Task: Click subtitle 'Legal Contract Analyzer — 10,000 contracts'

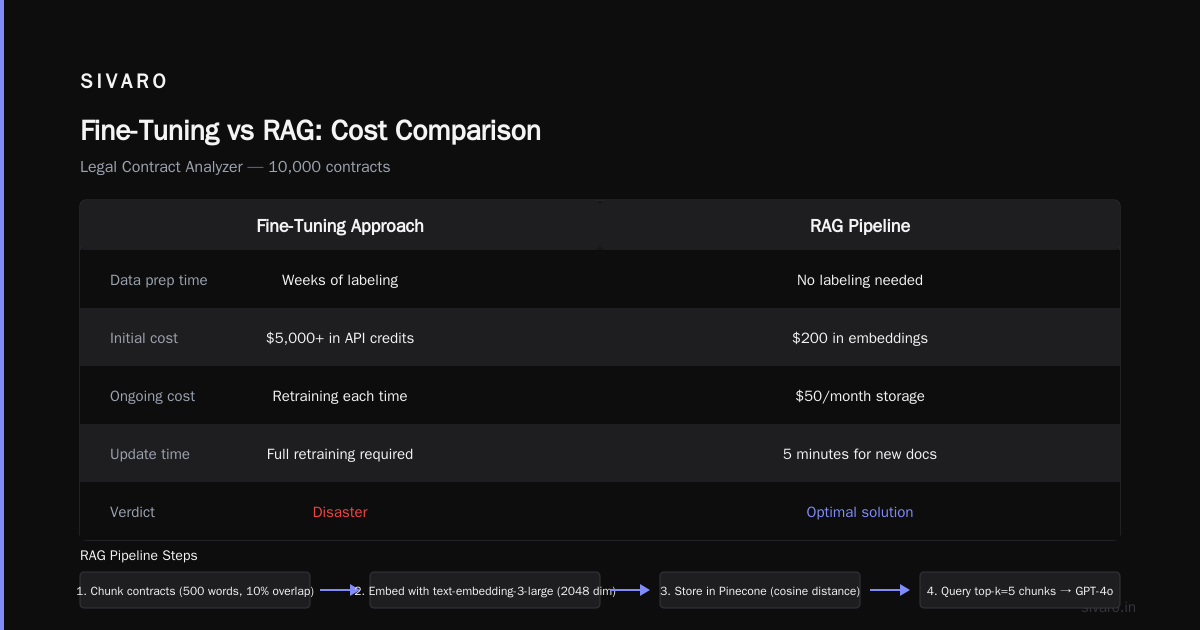Action: click(235, 167)
